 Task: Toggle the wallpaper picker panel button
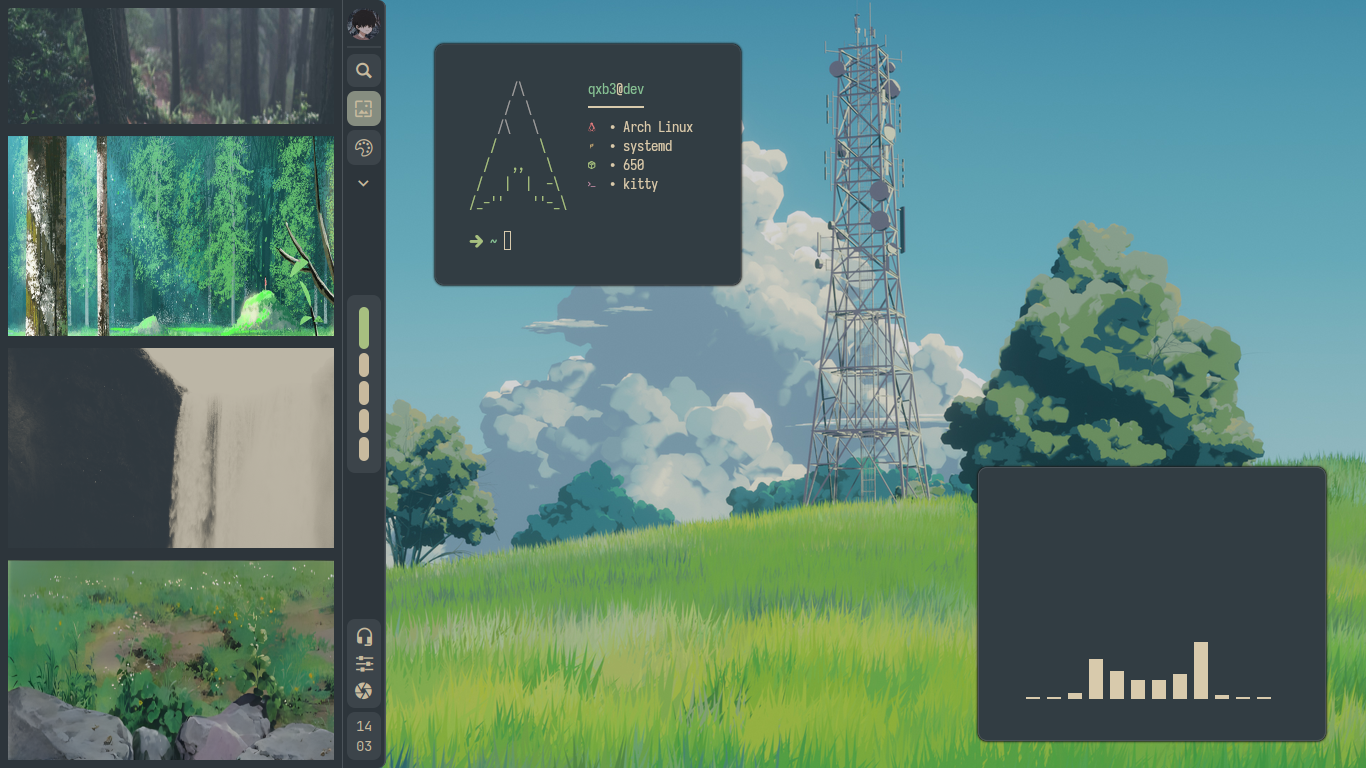[364, 108]
